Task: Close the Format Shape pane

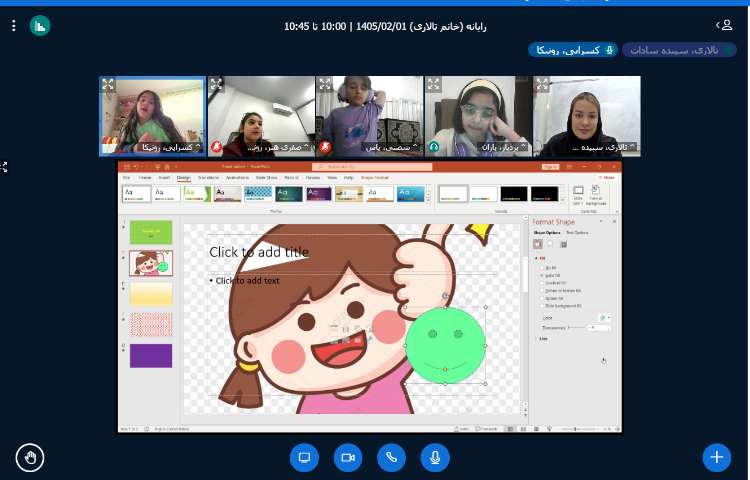Action: [614, 221]
